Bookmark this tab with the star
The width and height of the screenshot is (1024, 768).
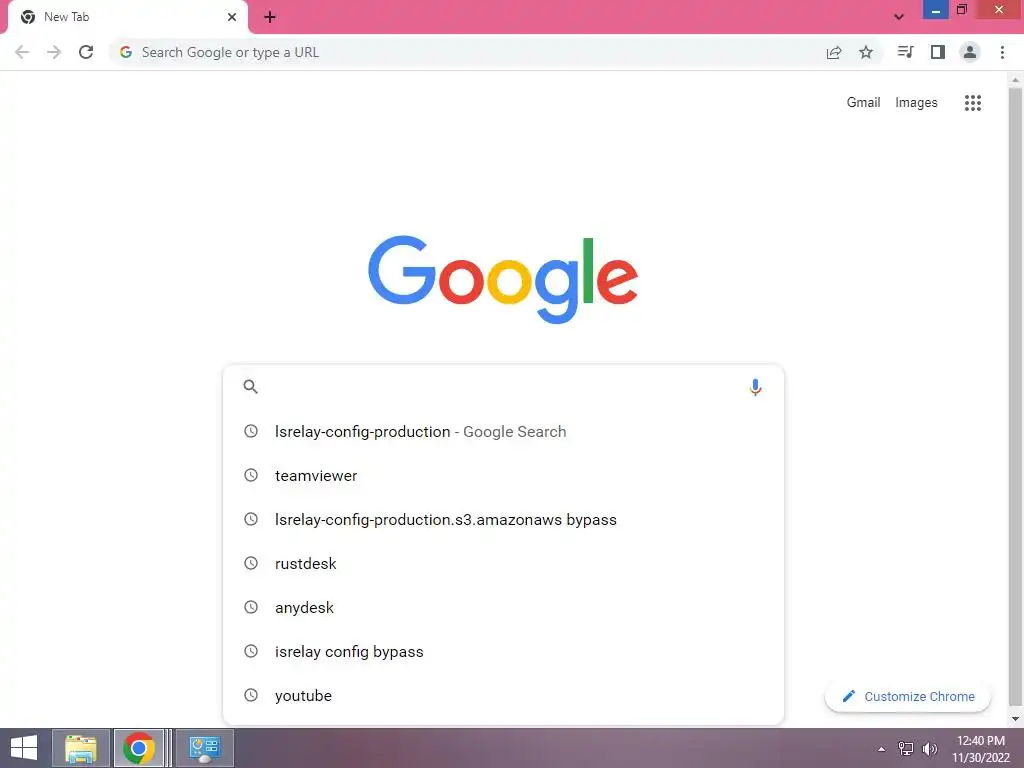[x=866, y=52]
